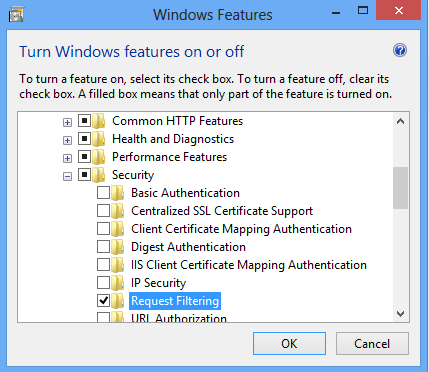Click the IIS Client Certificate Mapping folder icon
Image resolution: width=429 pixels, height=372 pixels.
point(118,265)
